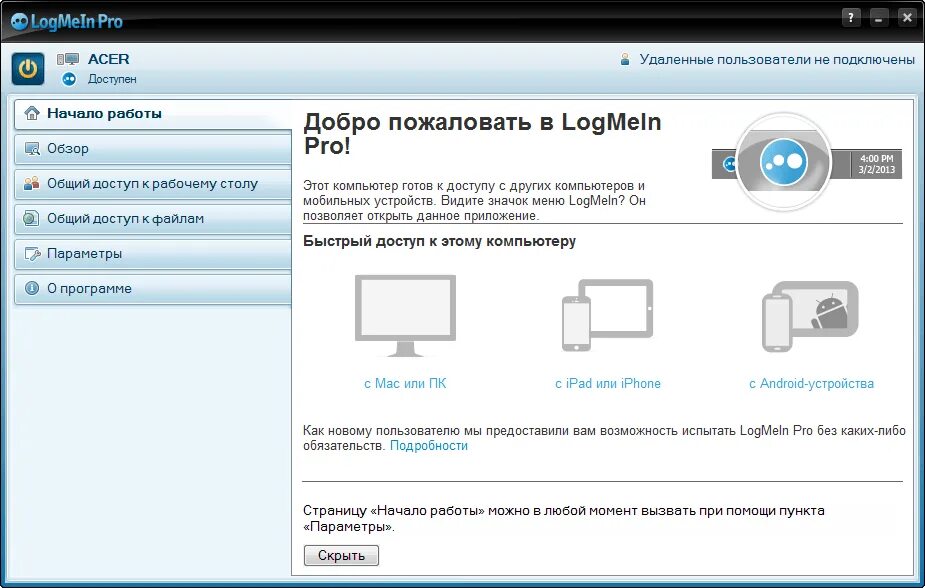Screen dimensions: 925x588
Task: Click the Скрыть button
Action: [341, 556]
